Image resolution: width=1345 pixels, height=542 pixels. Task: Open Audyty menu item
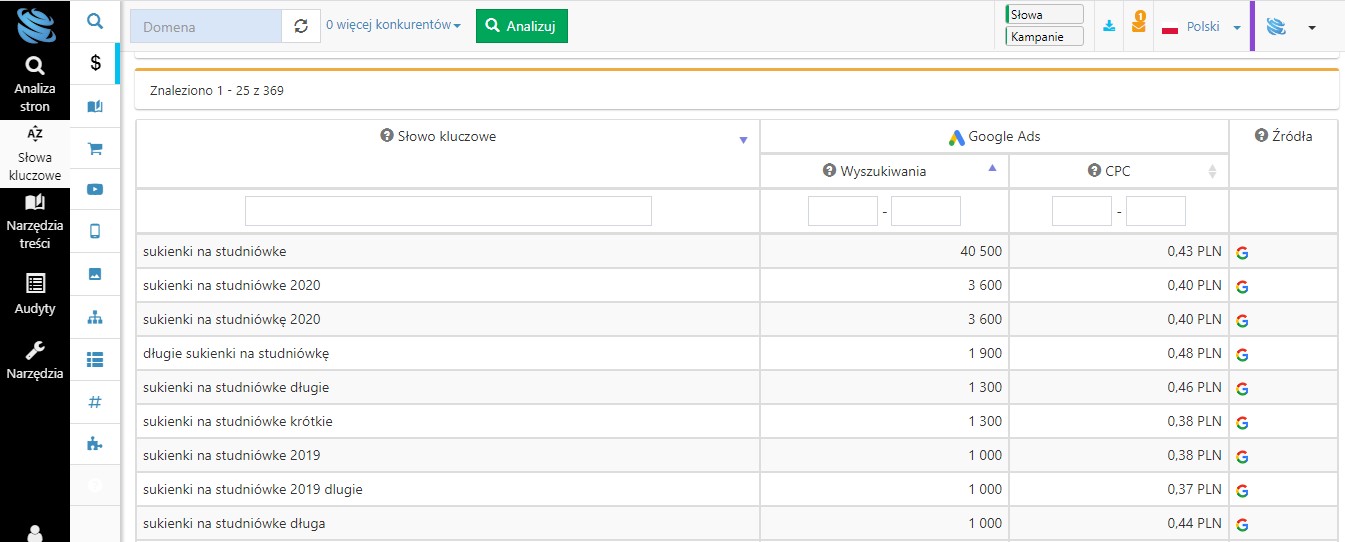point(35,294)
